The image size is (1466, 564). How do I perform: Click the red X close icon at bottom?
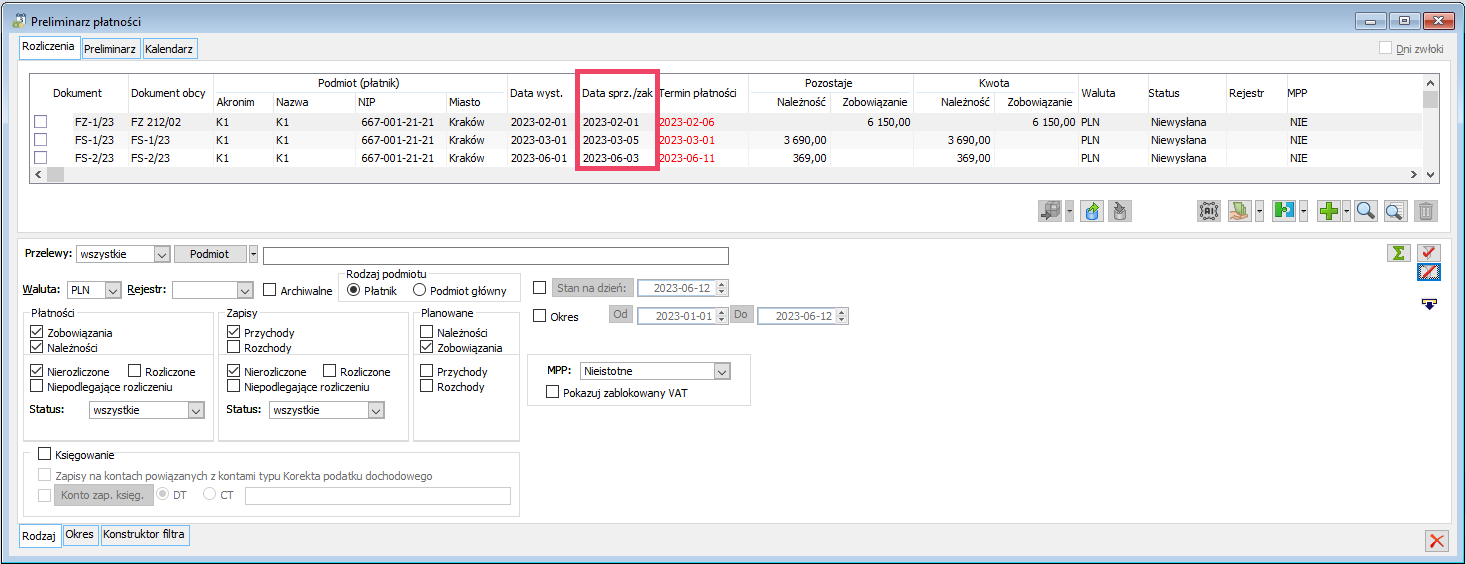[x=1437, y=541]
